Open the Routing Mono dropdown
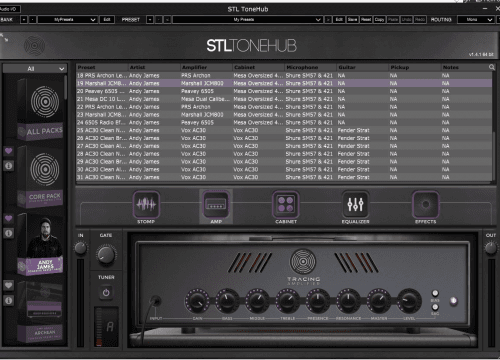 tap(475, 20)
